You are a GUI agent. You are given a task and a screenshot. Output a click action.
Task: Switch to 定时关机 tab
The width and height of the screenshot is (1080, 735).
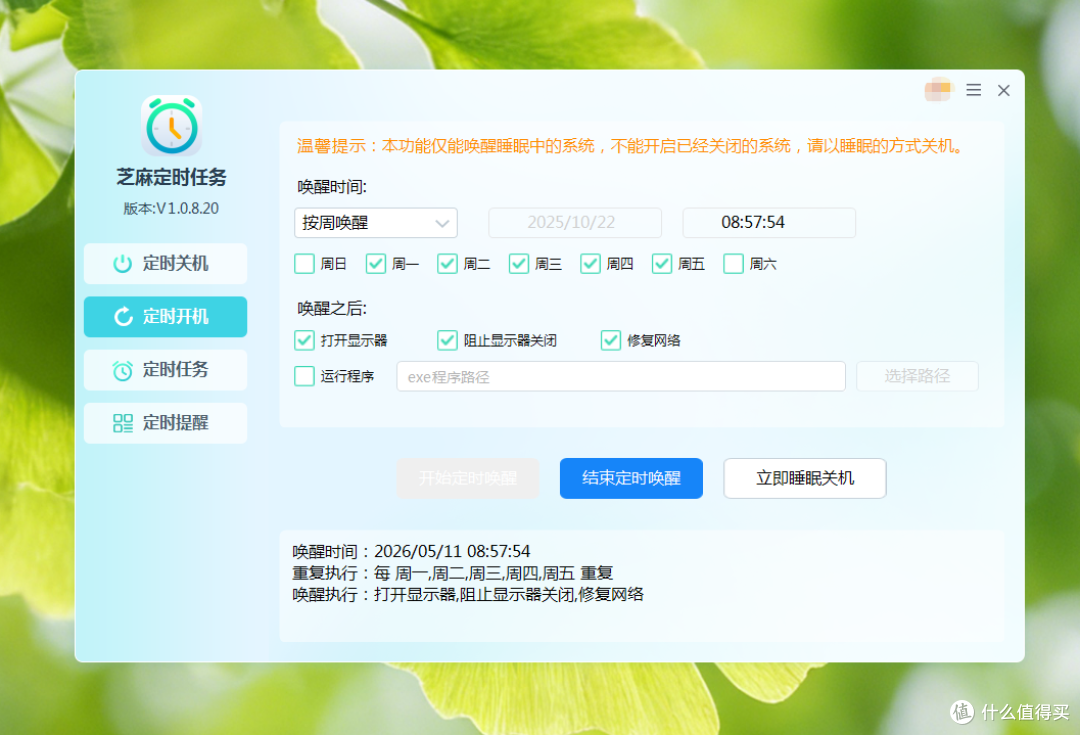coord(165,263)
